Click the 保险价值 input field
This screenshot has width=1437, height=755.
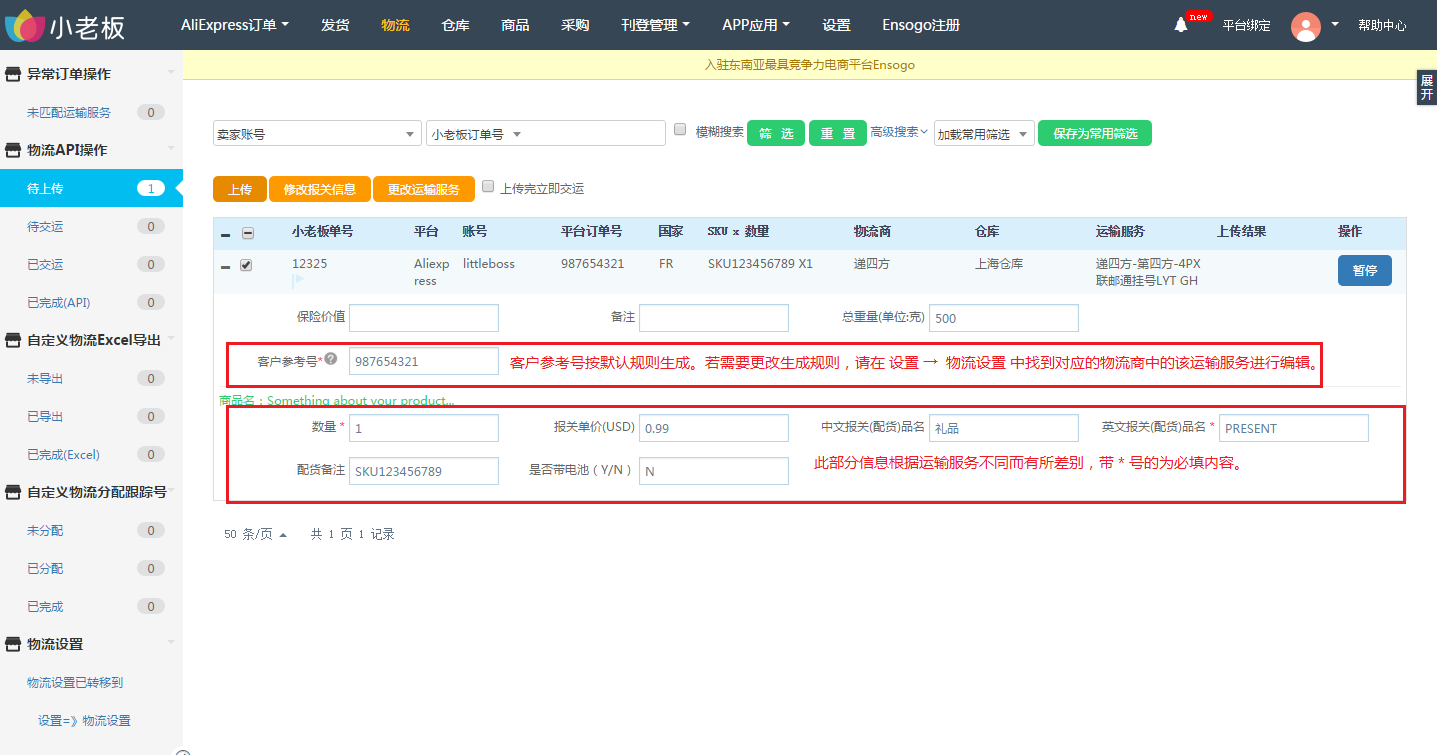(424, 318)
